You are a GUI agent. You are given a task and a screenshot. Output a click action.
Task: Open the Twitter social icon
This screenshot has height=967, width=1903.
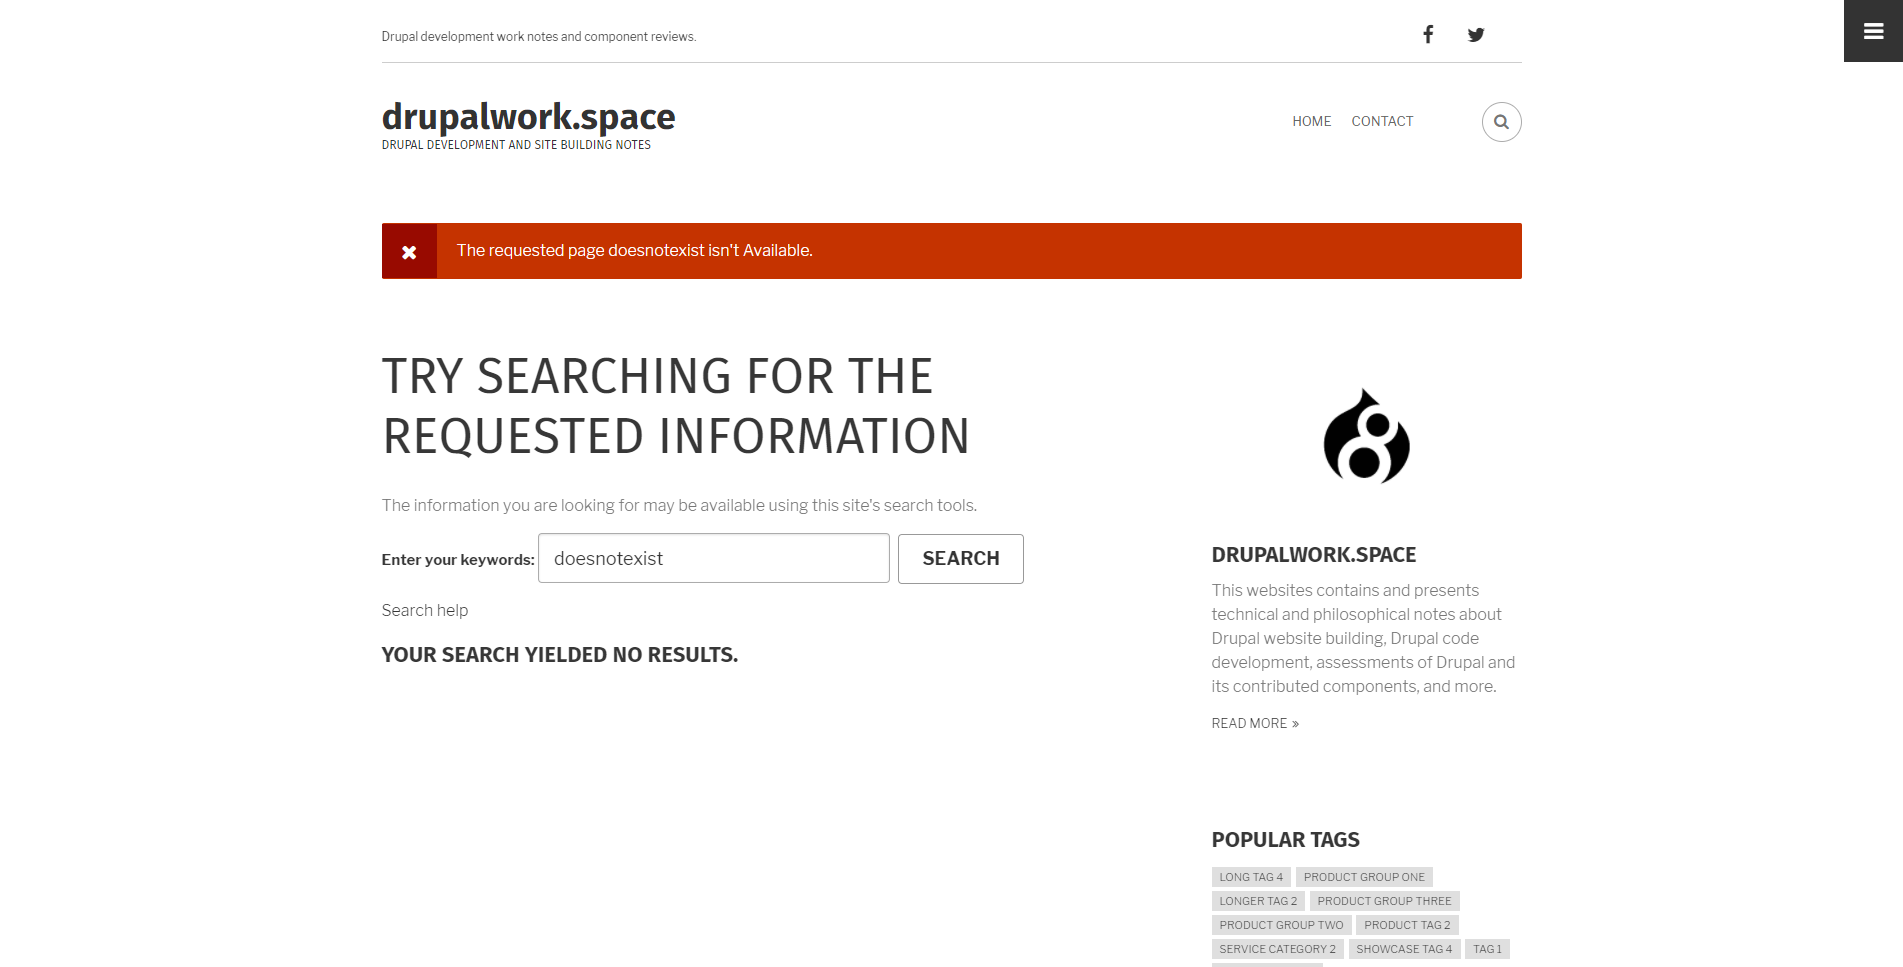coord(1475,35)
